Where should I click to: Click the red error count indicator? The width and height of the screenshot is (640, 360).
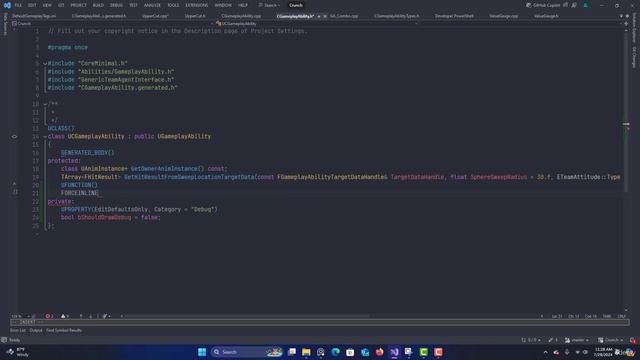[49, 316]
